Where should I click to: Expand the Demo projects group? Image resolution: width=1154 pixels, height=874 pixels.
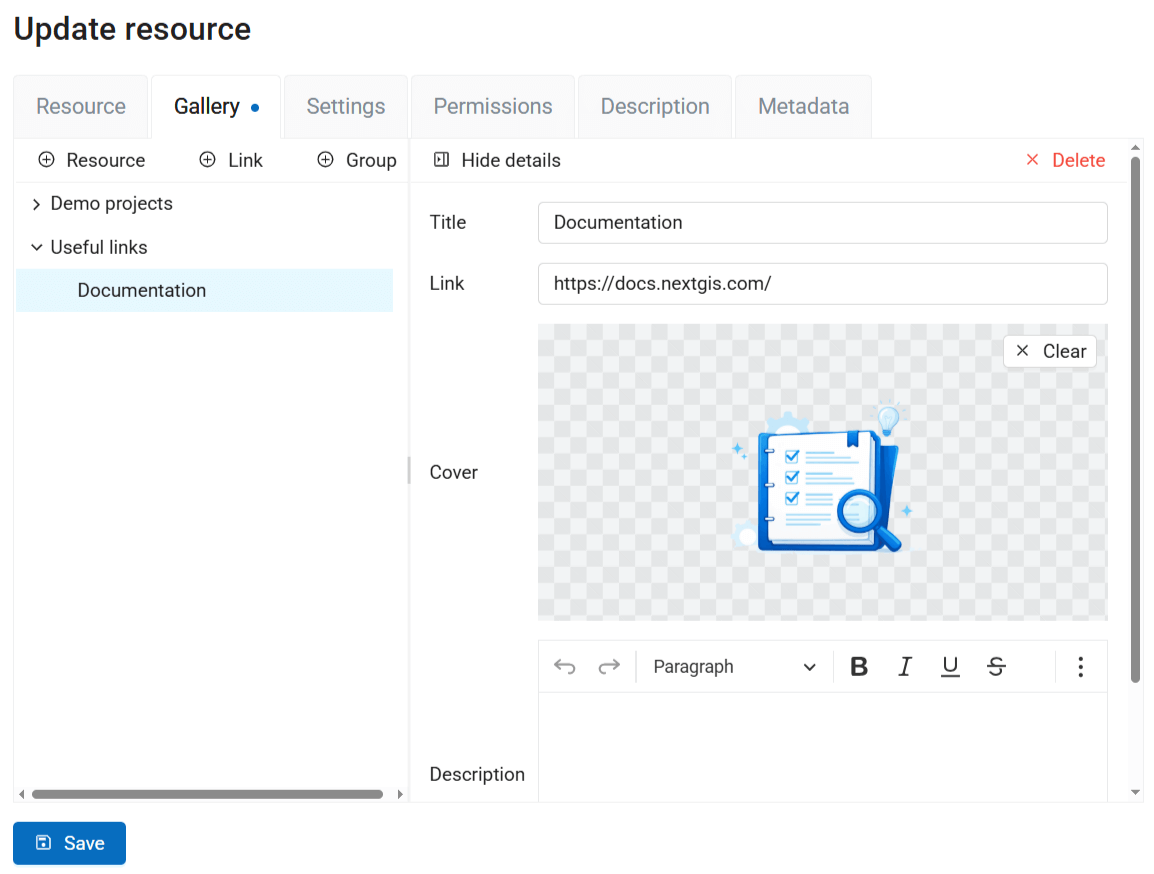tap(37, 204)
